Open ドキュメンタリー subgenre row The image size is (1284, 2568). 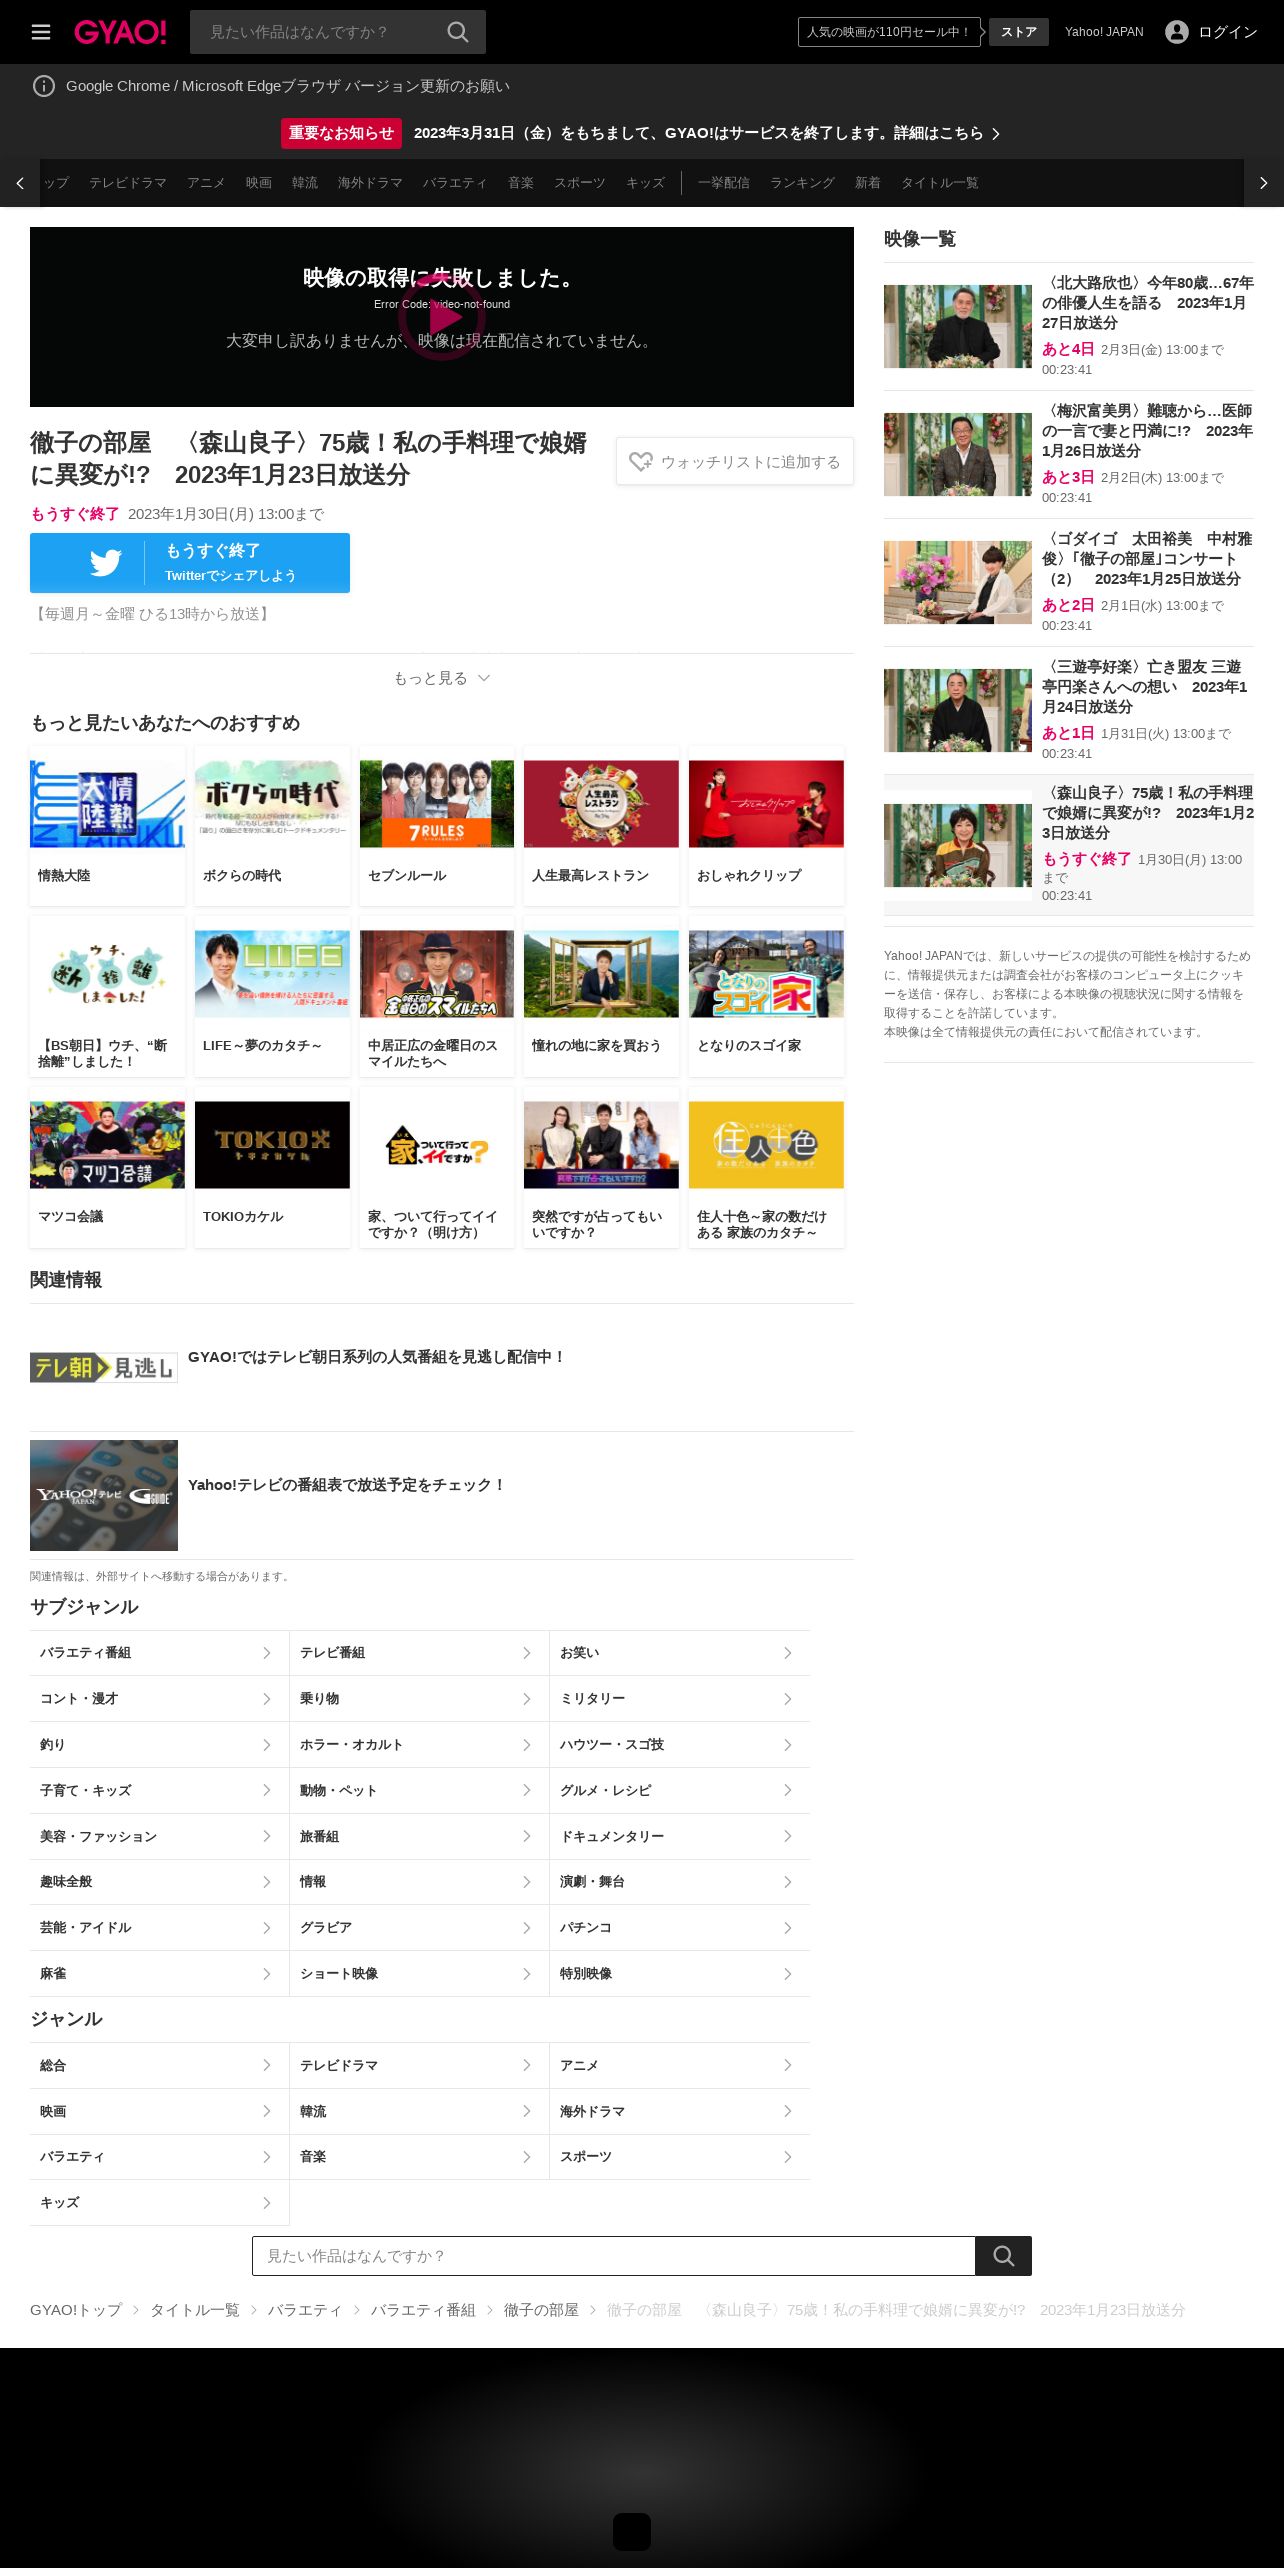[680, 1836]
